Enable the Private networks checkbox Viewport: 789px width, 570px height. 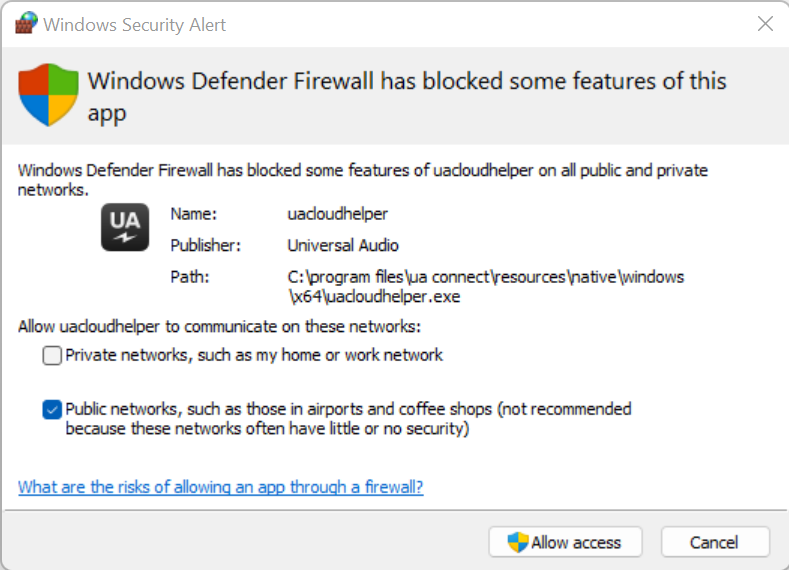pyautogui.click(x=52, y=355)
